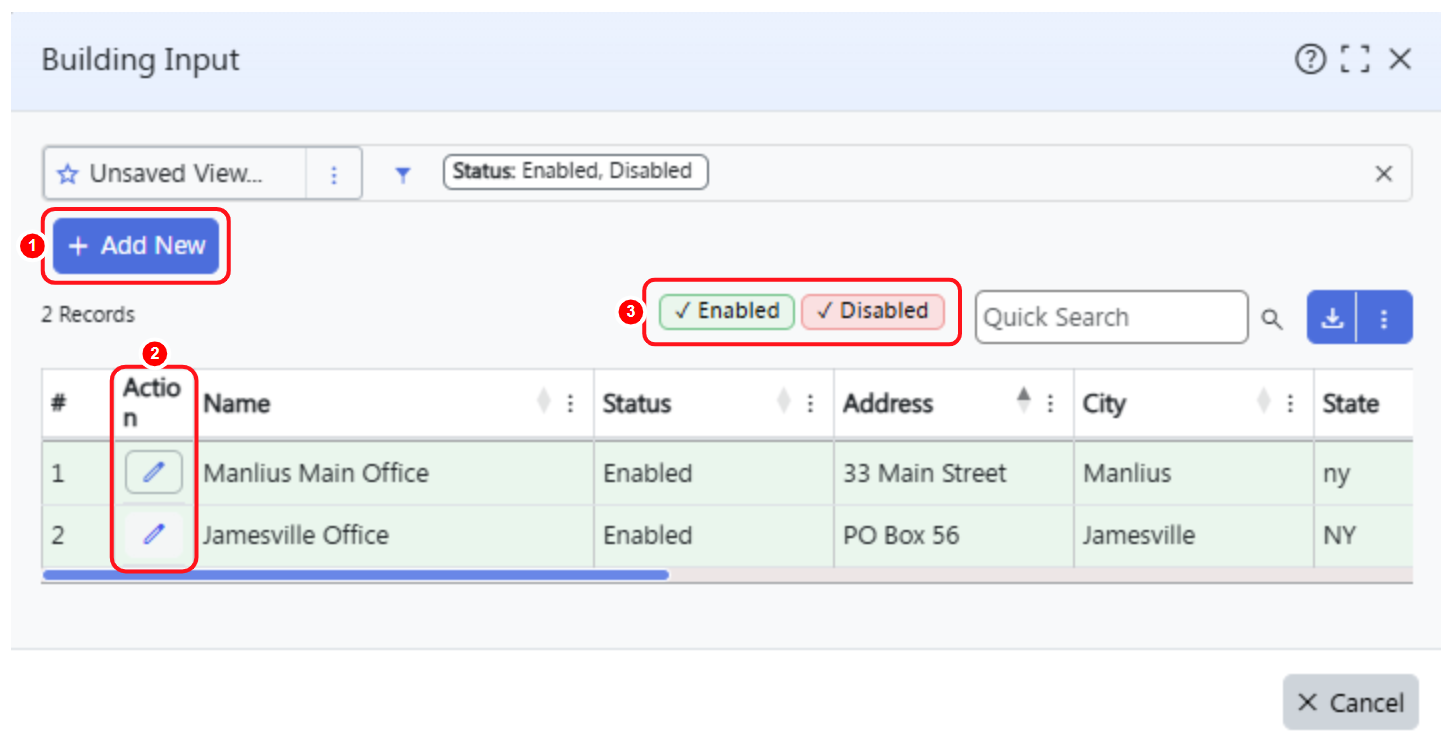Click the download export icon
Image resolution: width=1455 pixels, height=744 pixels.
pyautogui.click(x=1332, y=318)
